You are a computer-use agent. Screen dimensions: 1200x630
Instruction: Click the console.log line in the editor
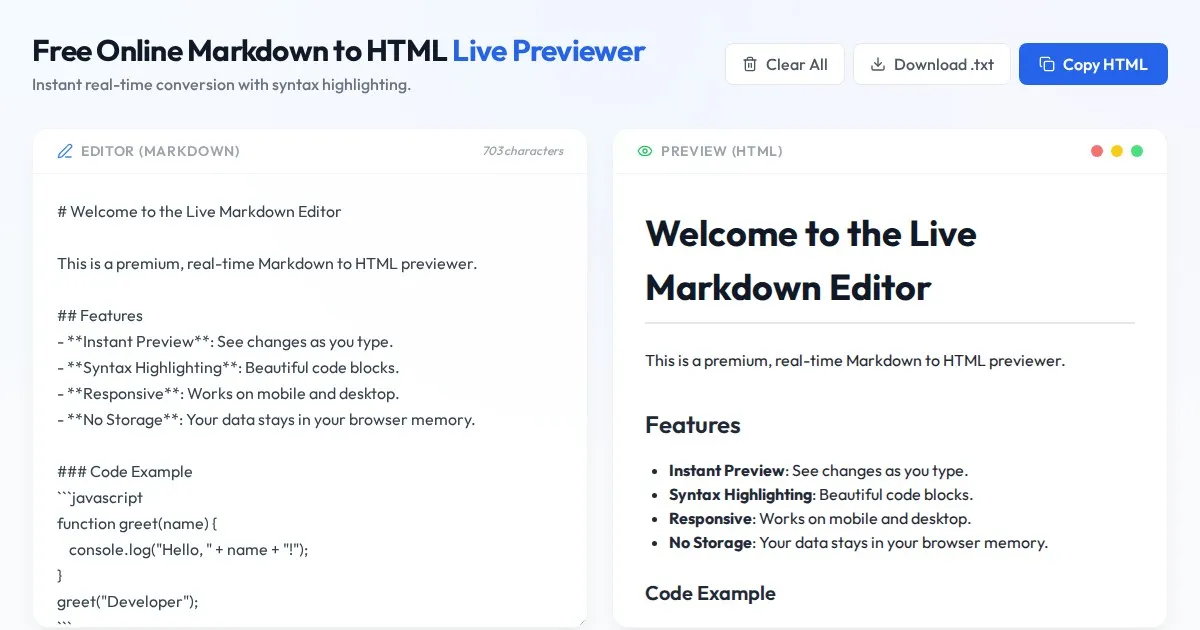[188, 550]
